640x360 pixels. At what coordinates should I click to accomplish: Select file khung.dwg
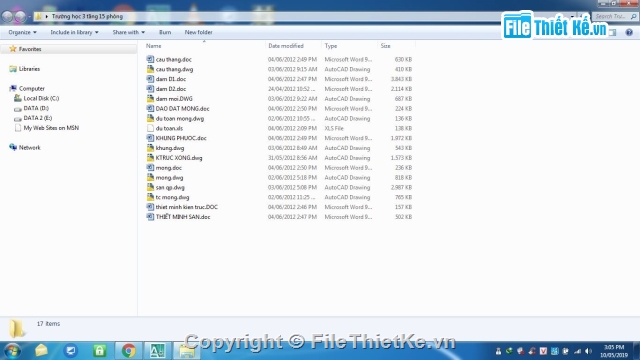tap(170, 148)
